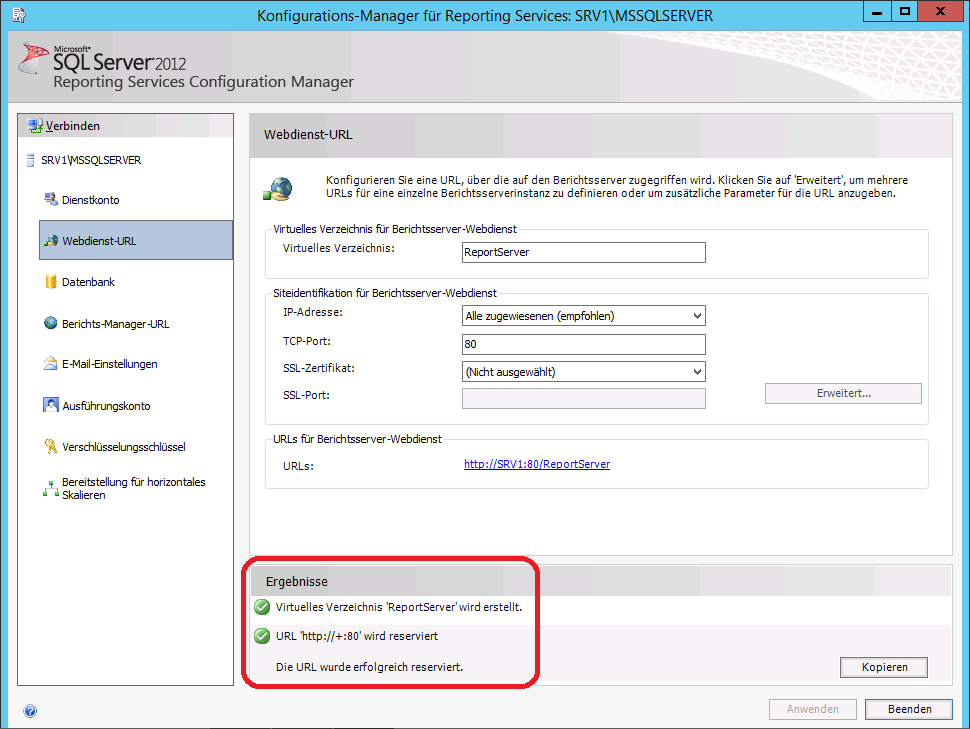The image size is (970, 729).
Task: Click the IP-Adresse: label
Action: (x=313, y=313)
